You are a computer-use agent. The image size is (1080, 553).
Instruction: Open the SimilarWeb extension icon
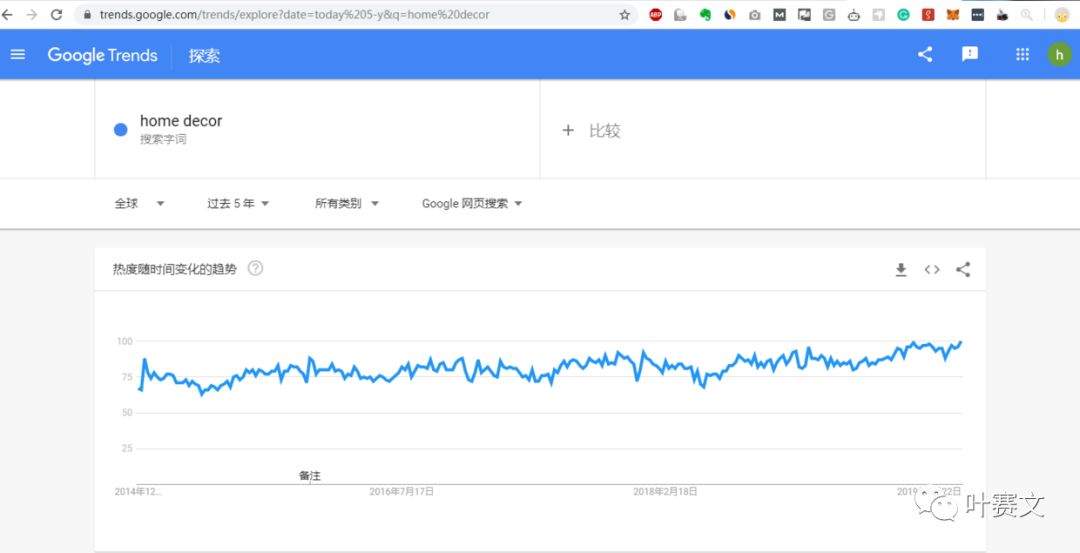pos(730,14)
